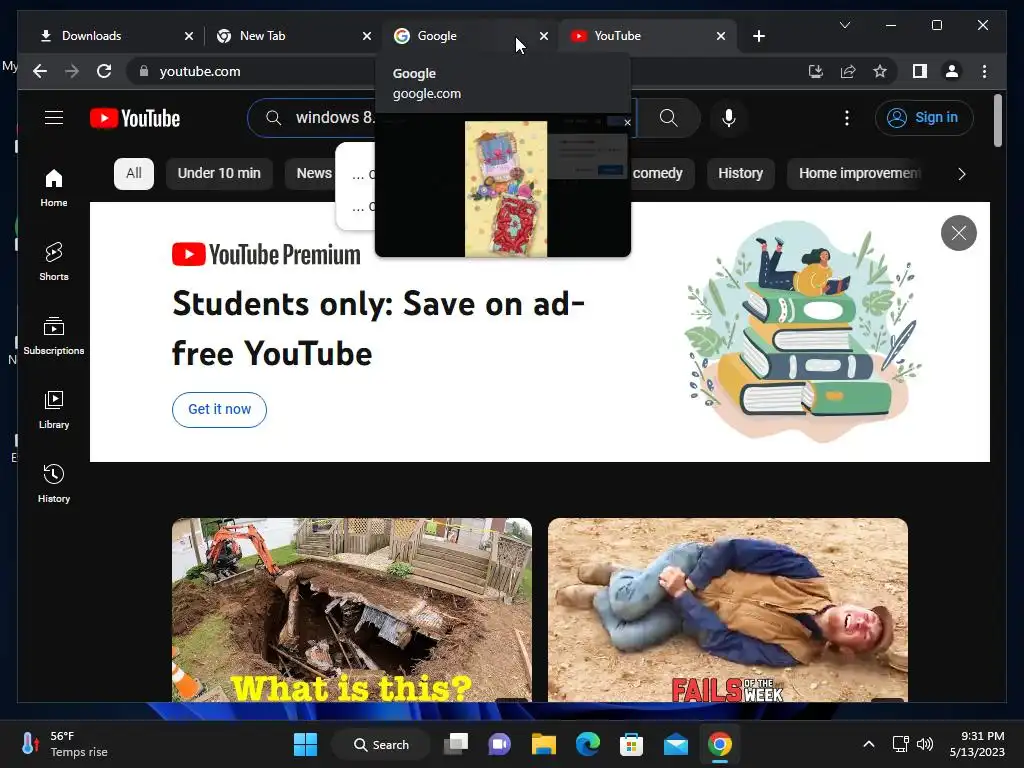Open a new tab with the plus button
The image size is (1024, 768).
pyautogui.click(x=758, y=36)
